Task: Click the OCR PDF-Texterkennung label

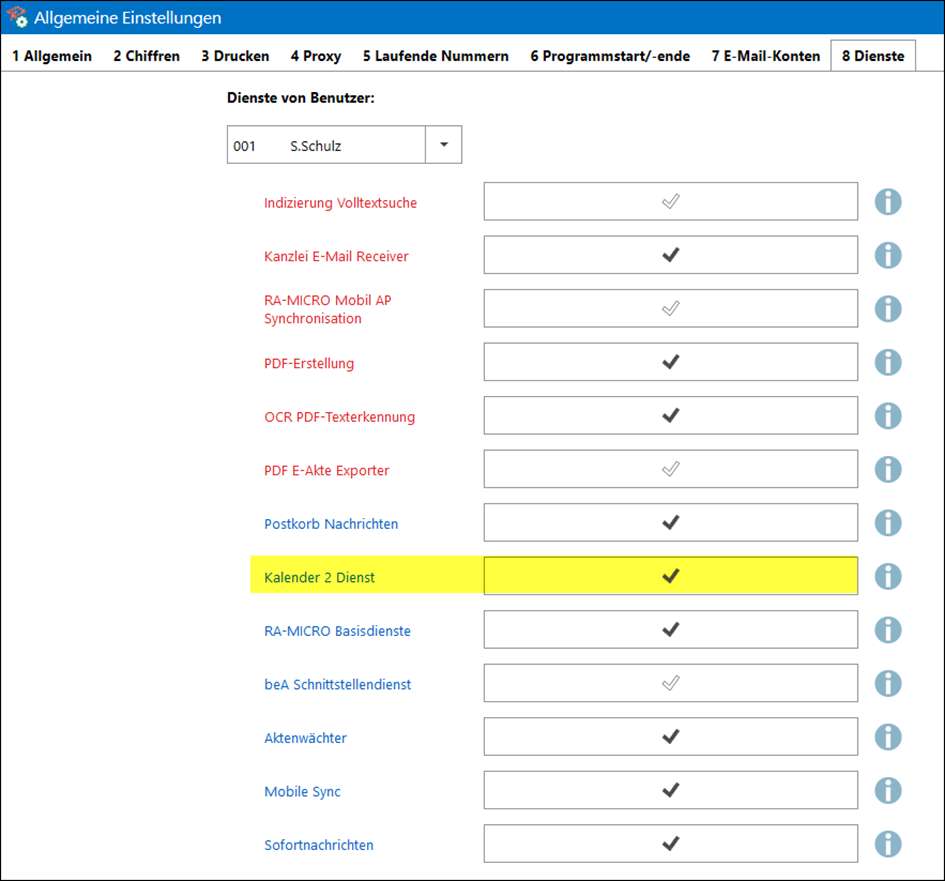Action: click(339, 417)
